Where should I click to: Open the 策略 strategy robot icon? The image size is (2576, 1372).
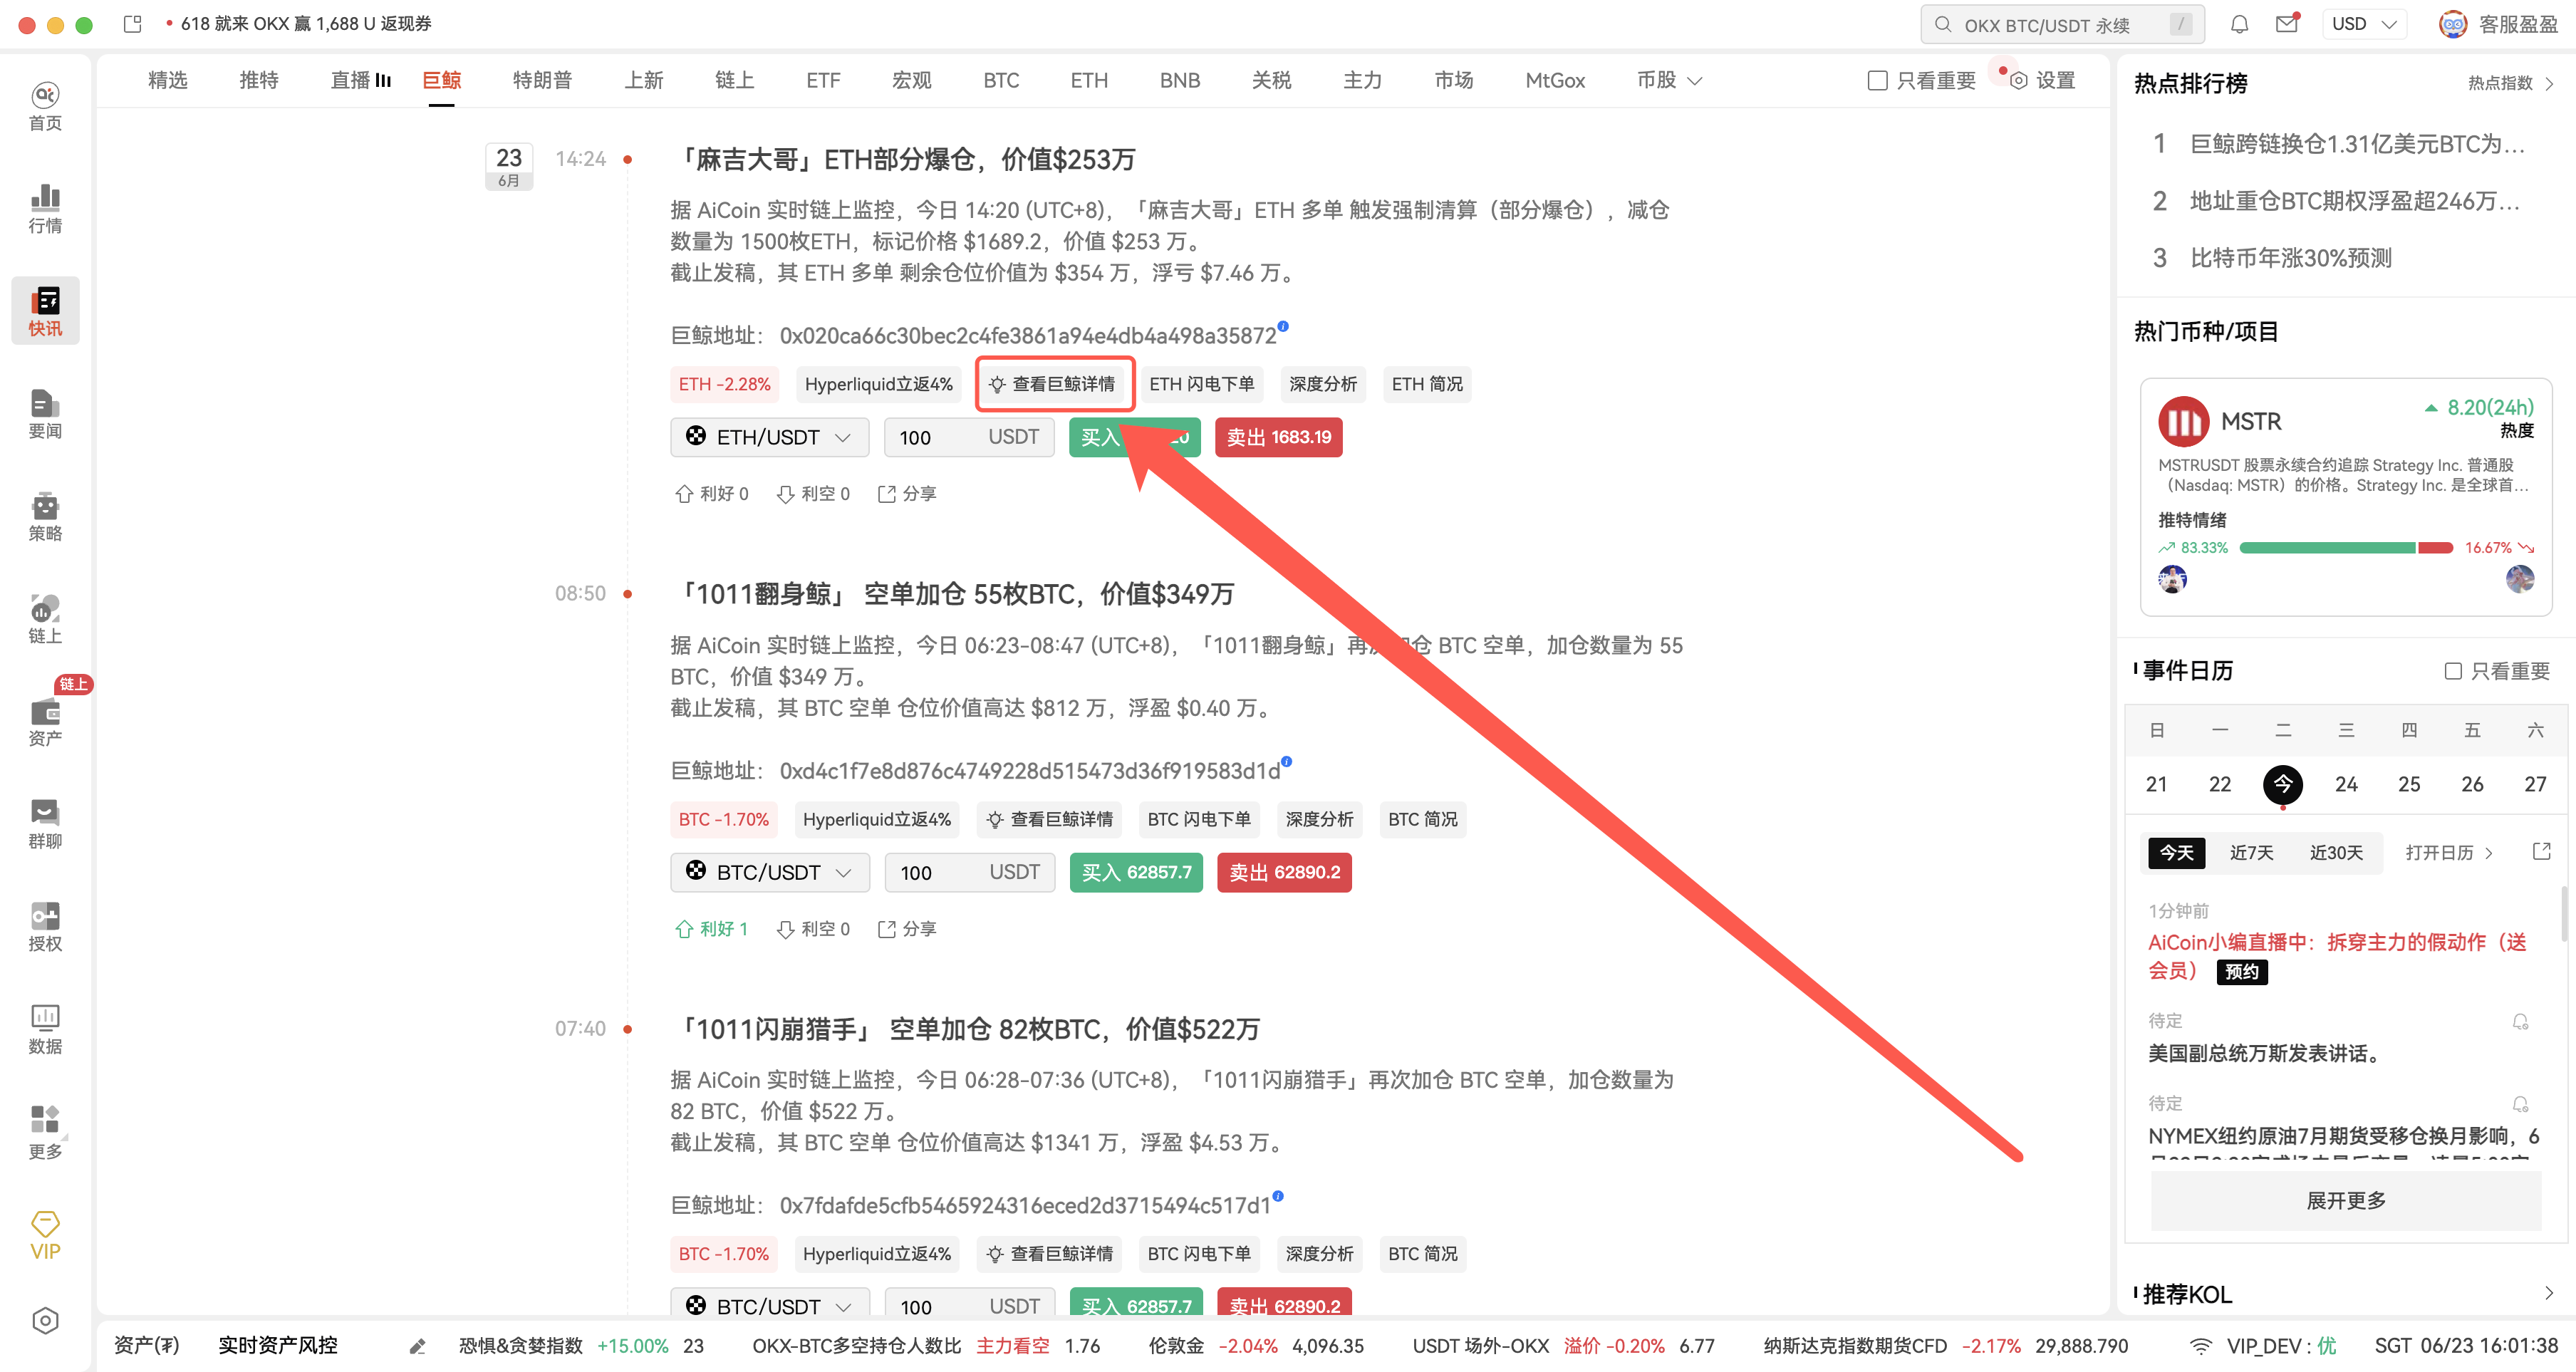pyautogui.click(x=45, y=516)
